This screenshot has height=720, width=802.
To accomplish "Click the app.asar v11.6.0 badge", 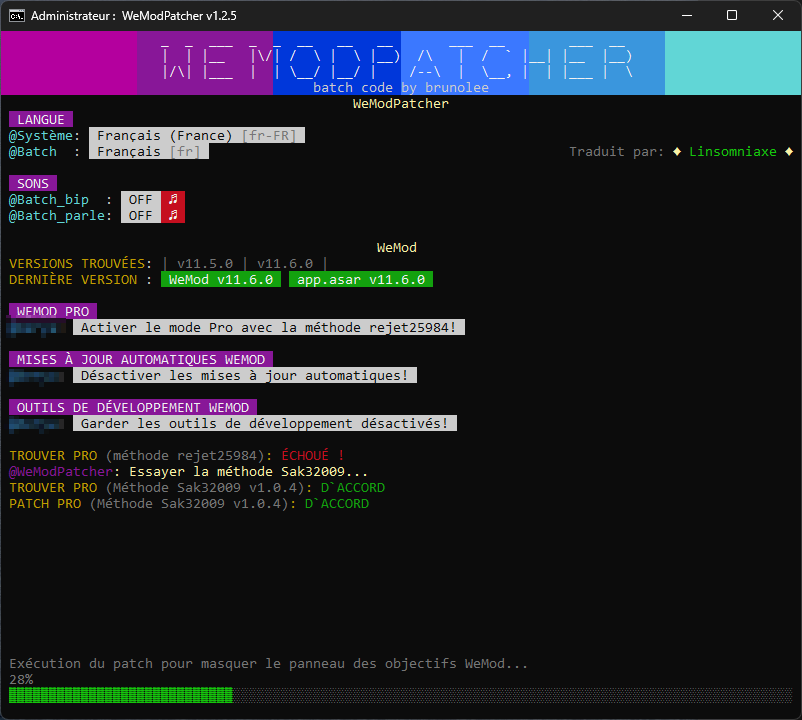I will pos(361,280).
